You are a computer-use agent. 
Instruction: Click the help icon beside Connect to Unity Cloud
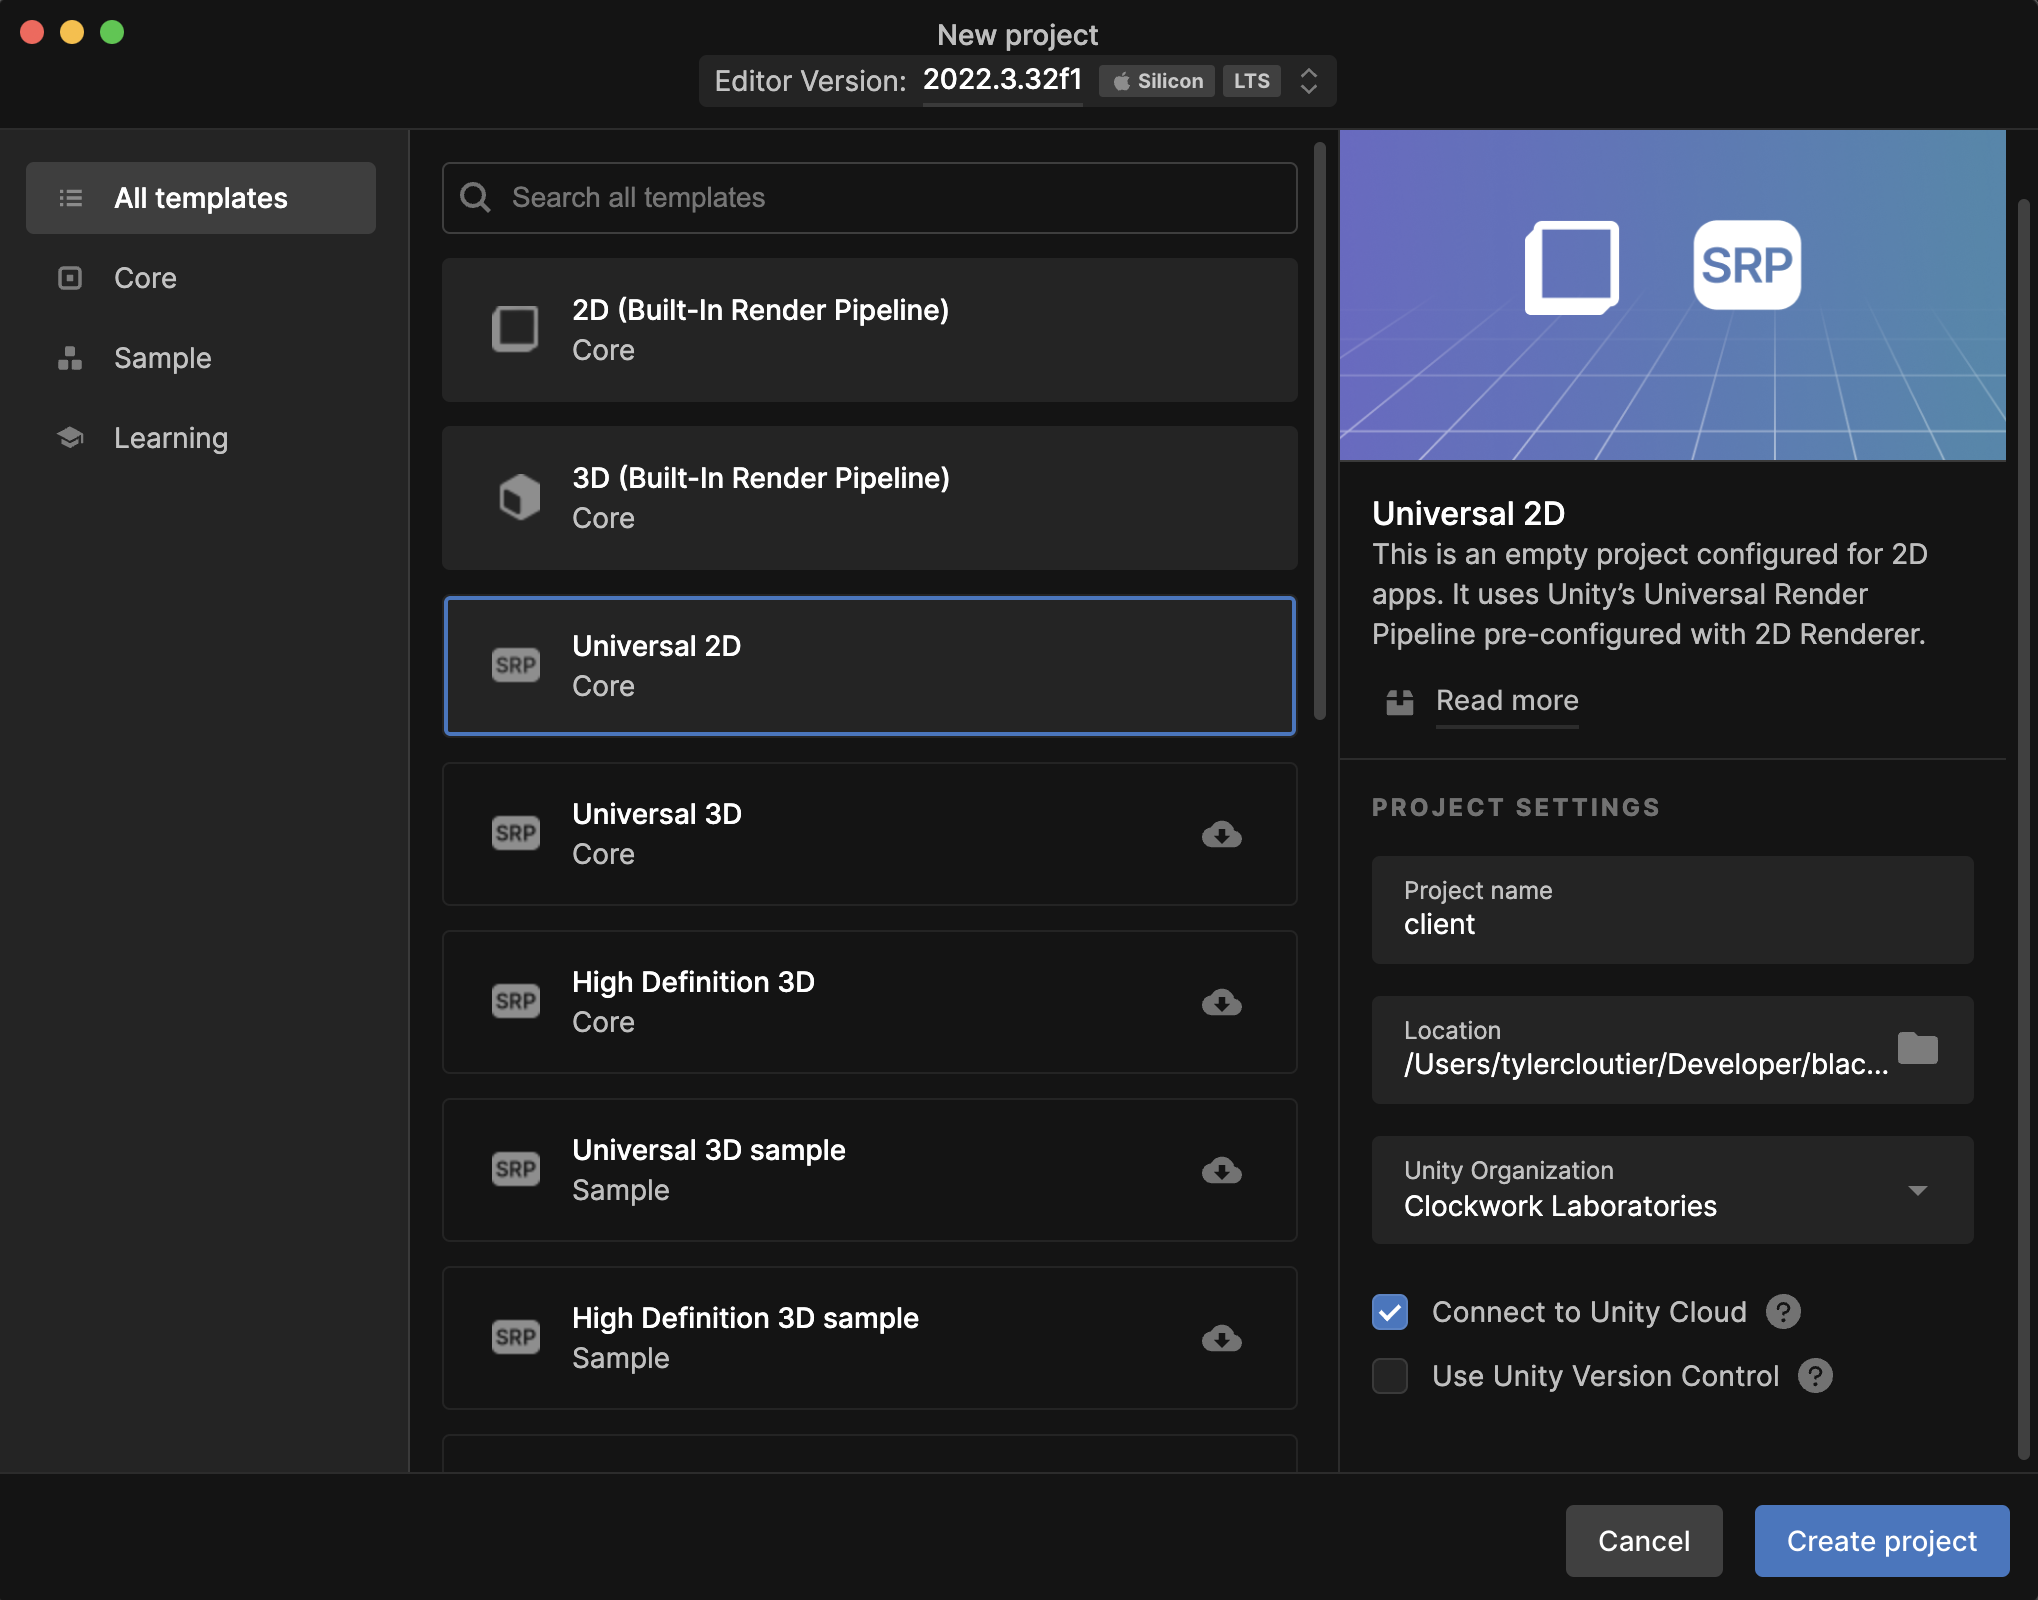tap(1783, 1312)
